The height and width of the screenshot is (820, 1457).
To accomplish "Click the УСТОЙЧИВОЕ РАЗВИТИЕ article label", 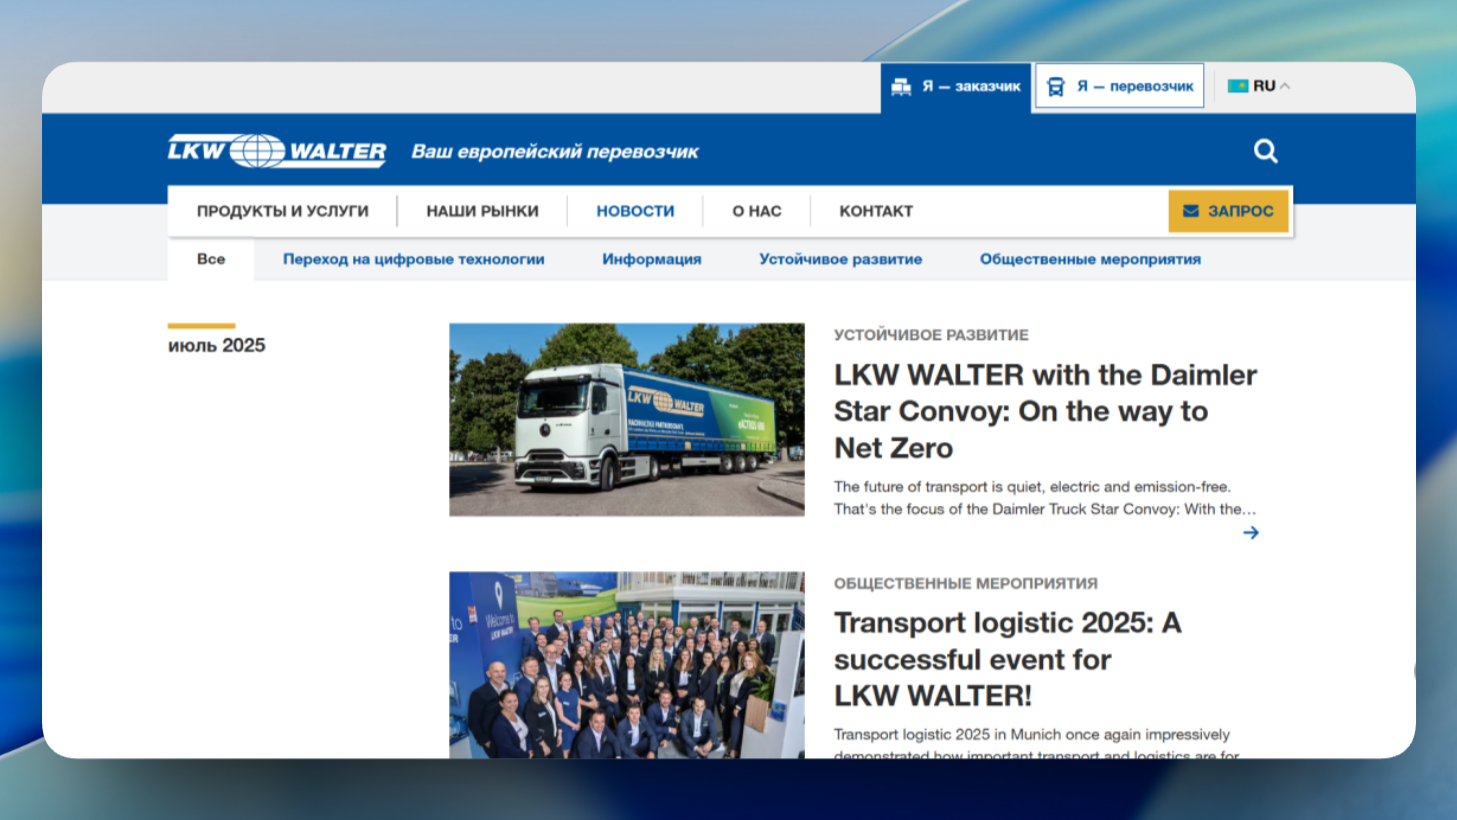I will 931,335.
